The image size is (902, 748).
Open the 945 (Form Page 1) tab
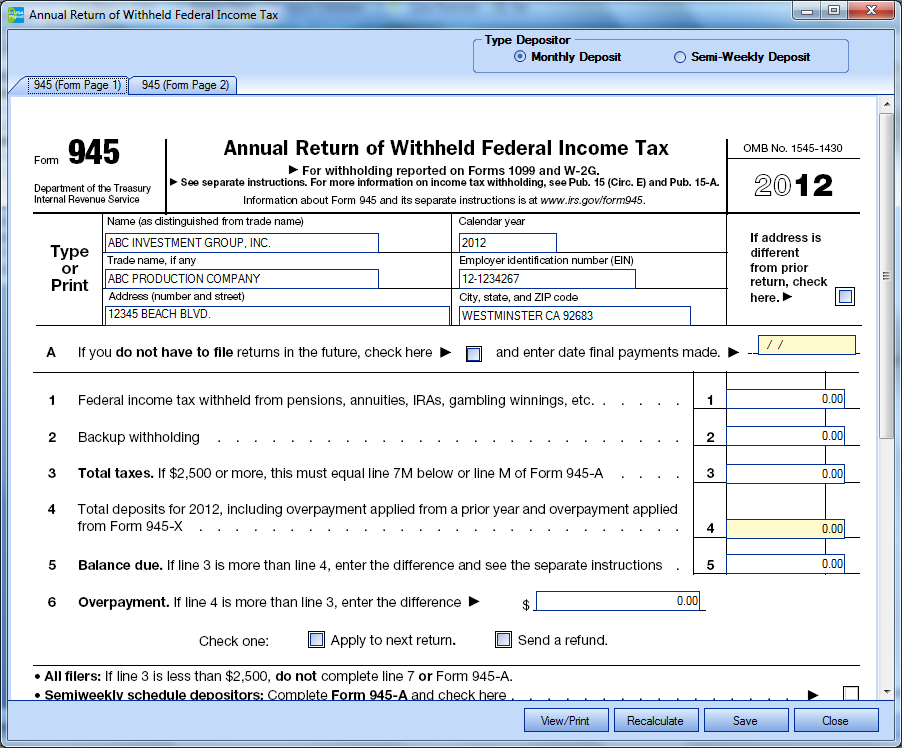click(77, 86)
